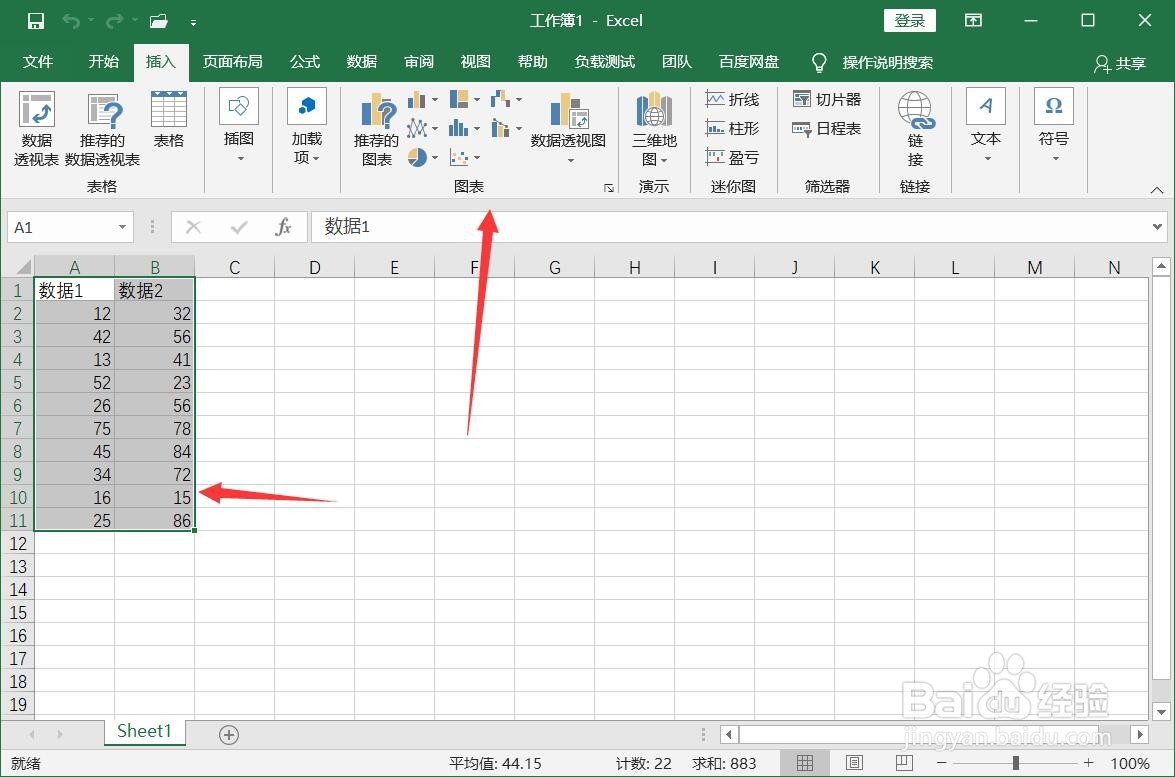Switch to Page Layout view
Viewport: 1175px width, 777px height.
tap(854, 764)
